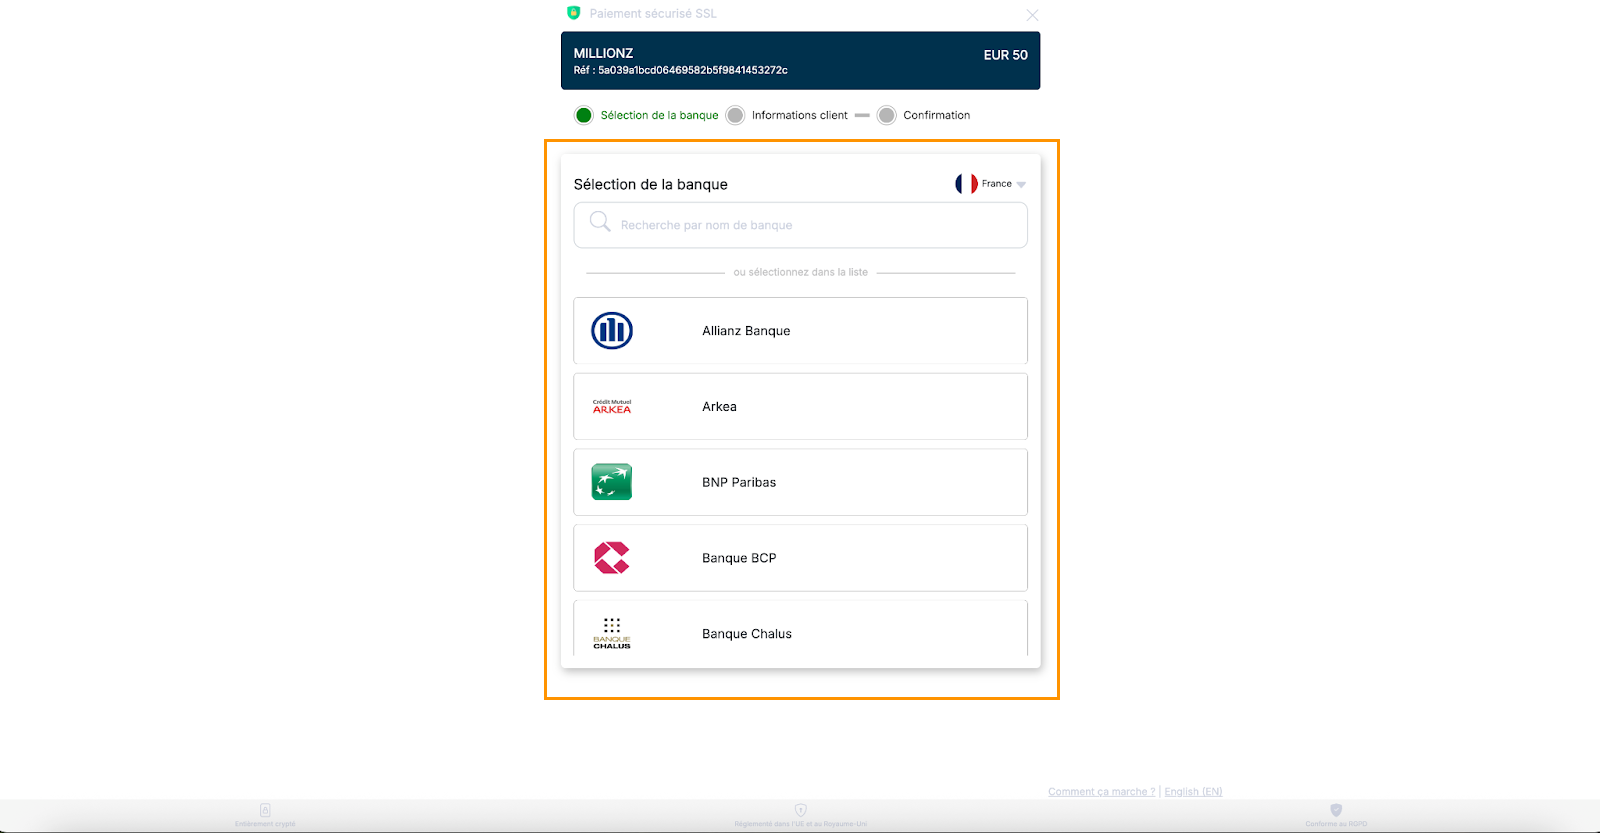
Task: Switch language via English (EN) link
Action: [x=1193, y=792]
